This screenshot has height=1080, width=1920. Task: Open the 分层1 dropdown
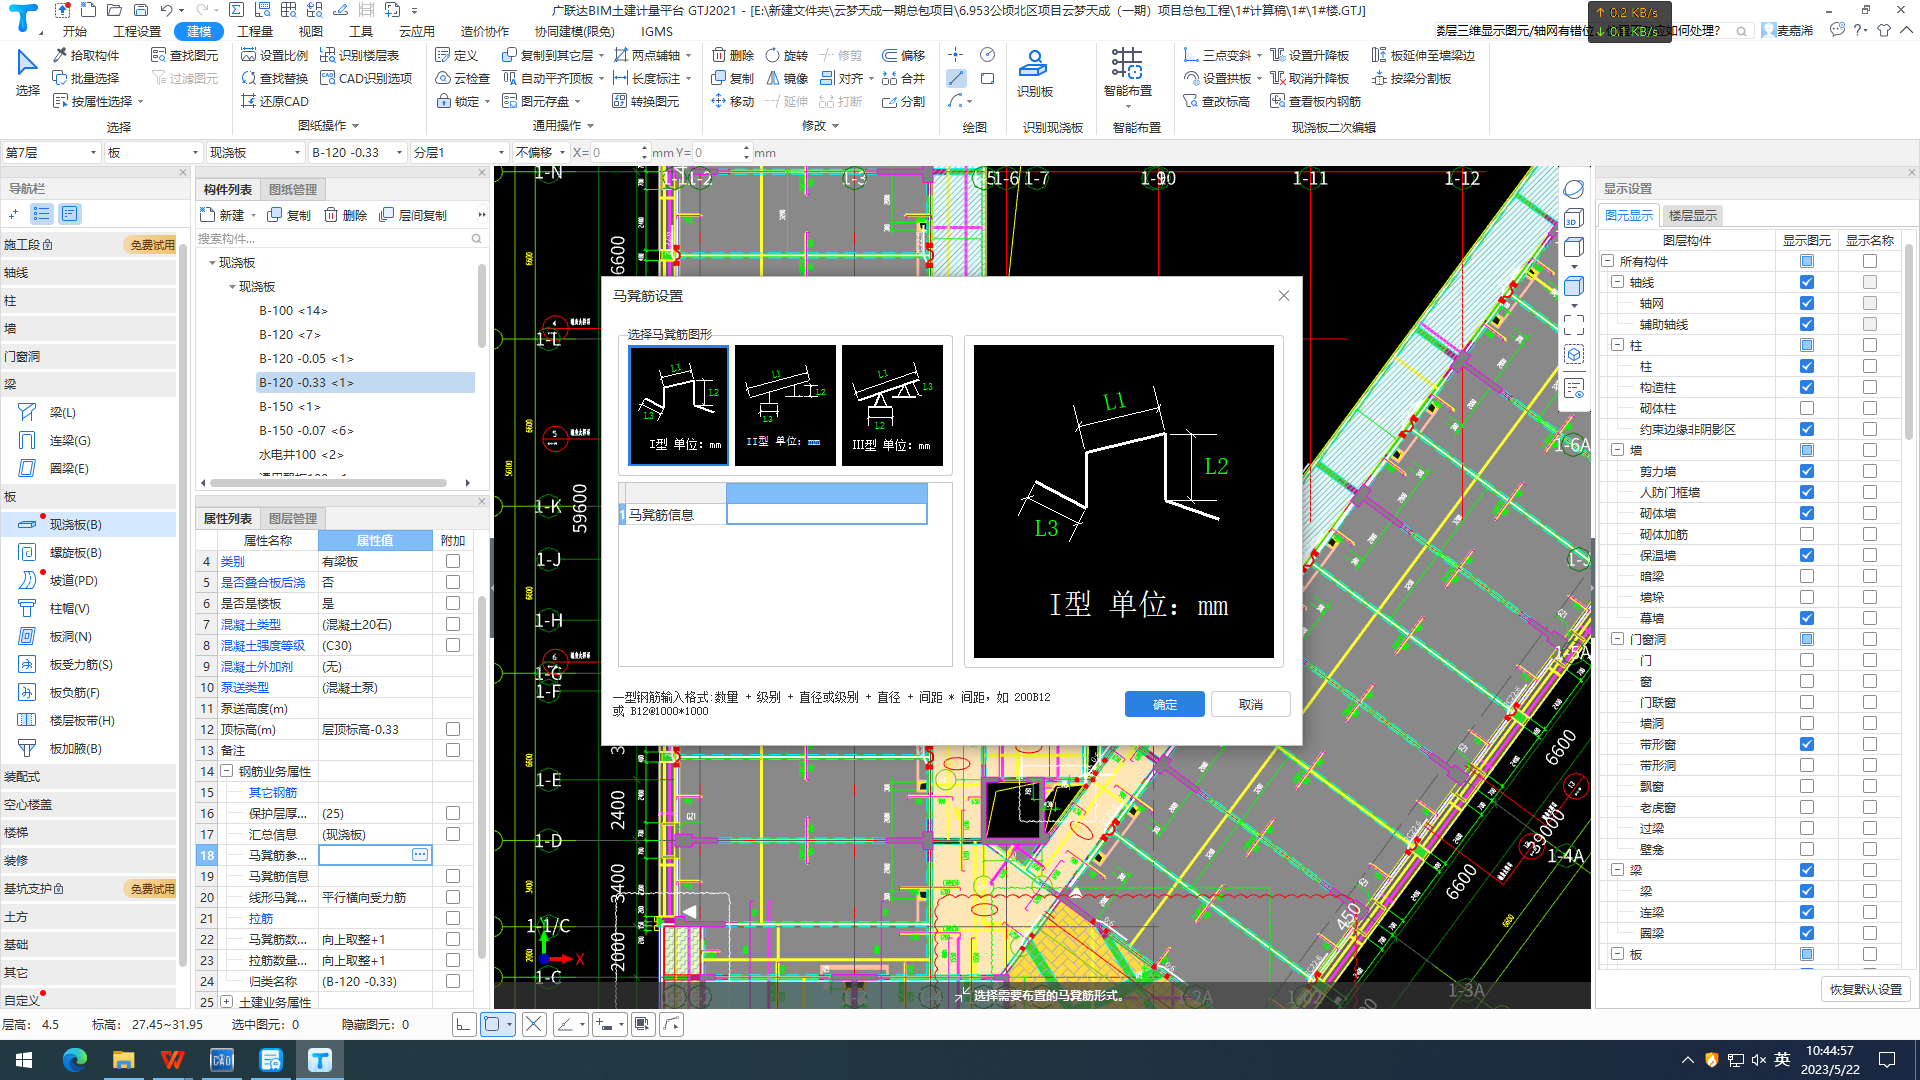(459, 152)
